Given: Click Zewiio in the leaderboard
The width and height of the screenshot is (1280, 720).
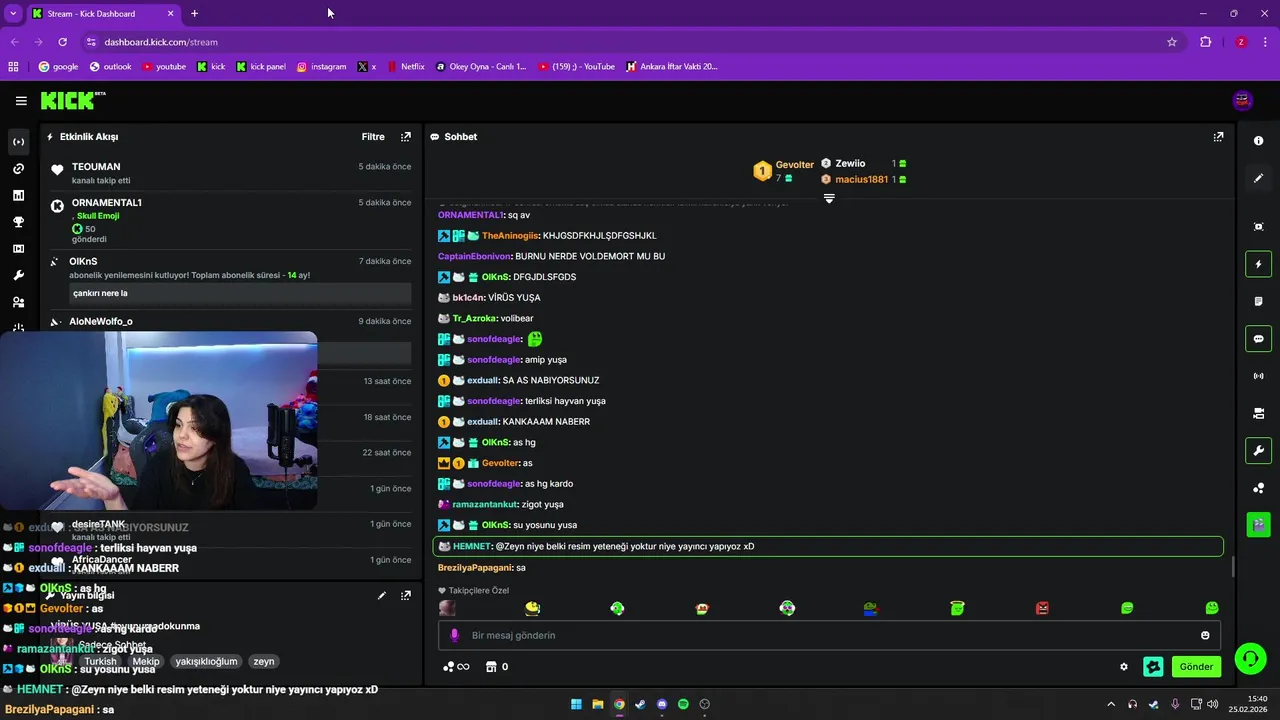Looking at the screenshot, I should tap(850, 163).
